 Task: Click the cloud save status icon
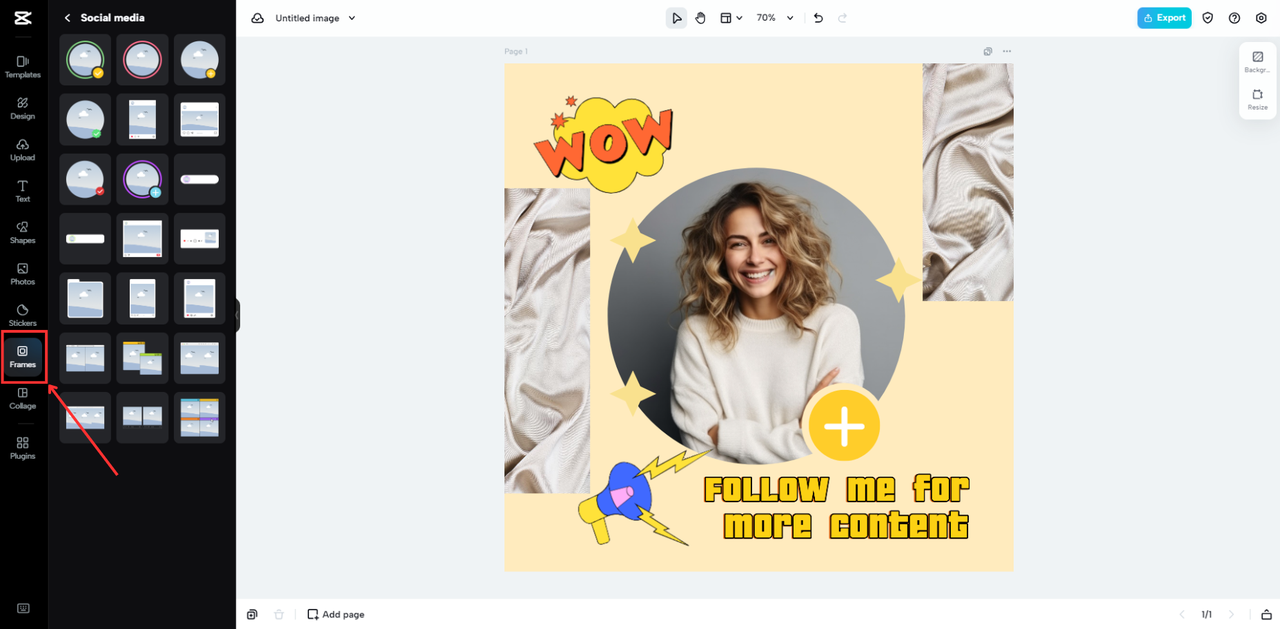257,18
